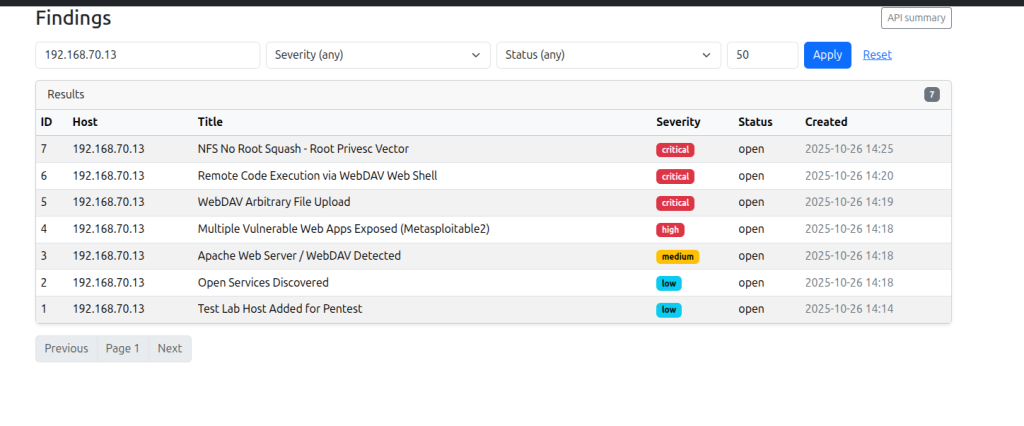Select the Page 1 pagination item

point(123,349)
